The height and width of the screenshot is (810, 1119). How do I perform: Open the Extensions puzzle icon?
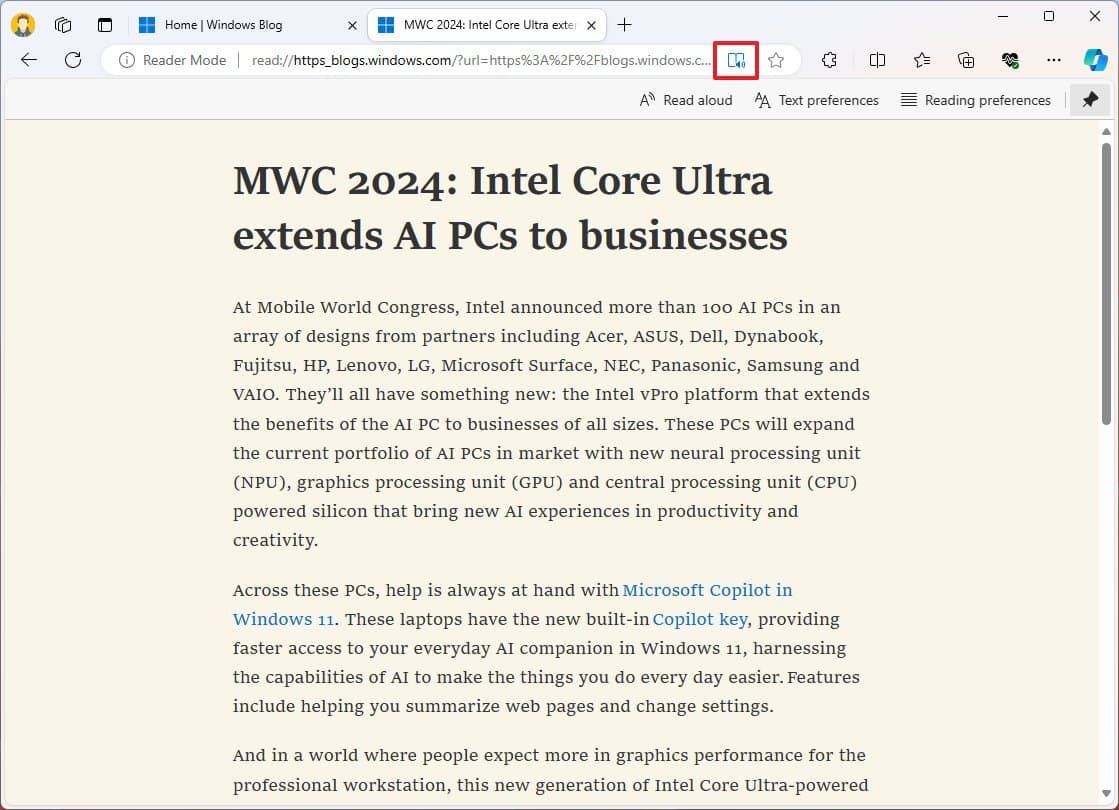tap(829, 60)
